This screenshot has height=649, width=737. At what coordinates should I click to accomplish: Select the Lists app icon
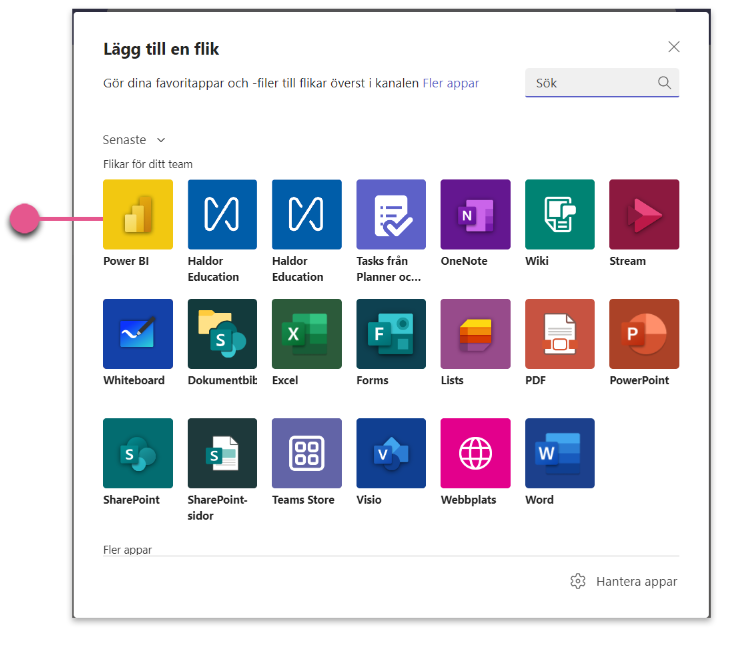475,334
